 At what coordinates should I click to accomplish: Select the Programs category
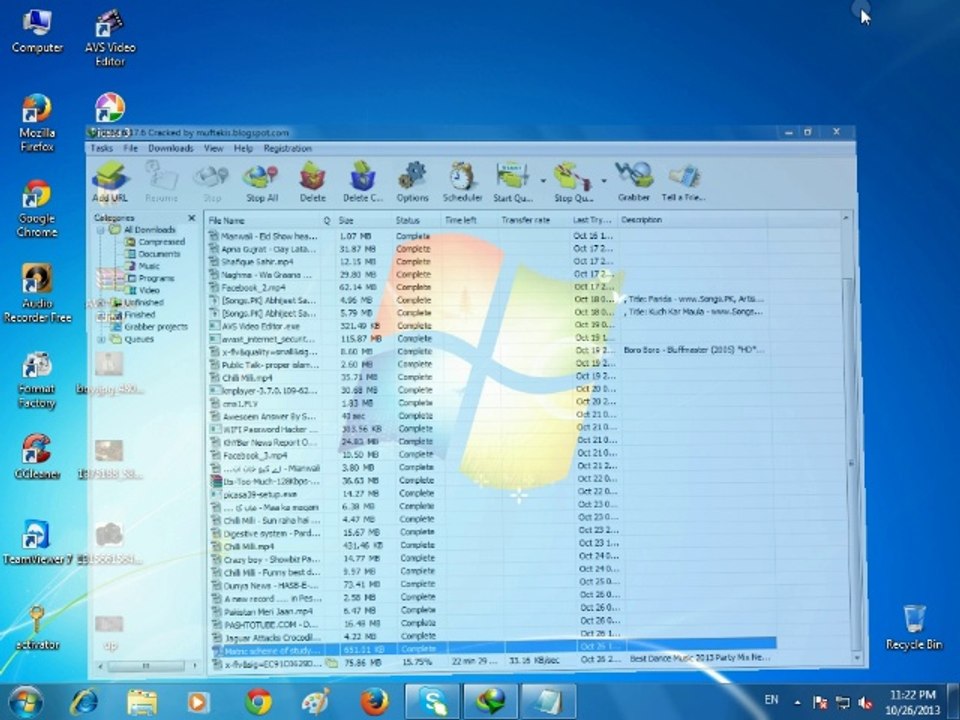150,279
